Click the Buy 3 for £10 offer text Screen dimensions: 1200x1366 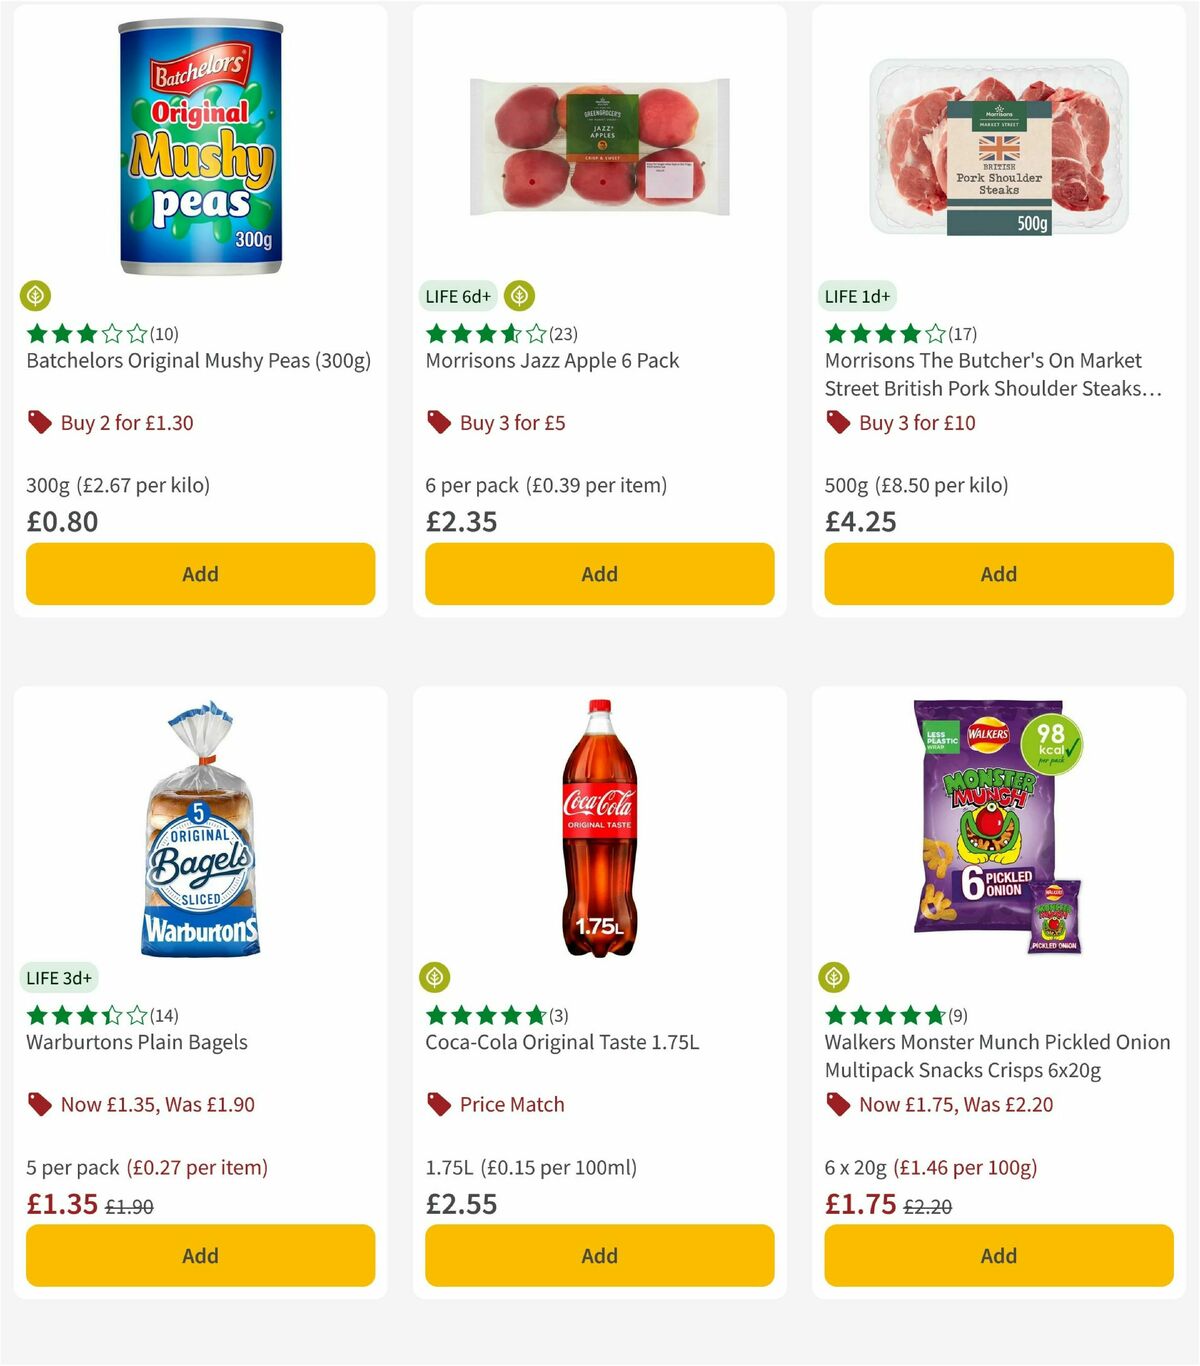point(917,422)
